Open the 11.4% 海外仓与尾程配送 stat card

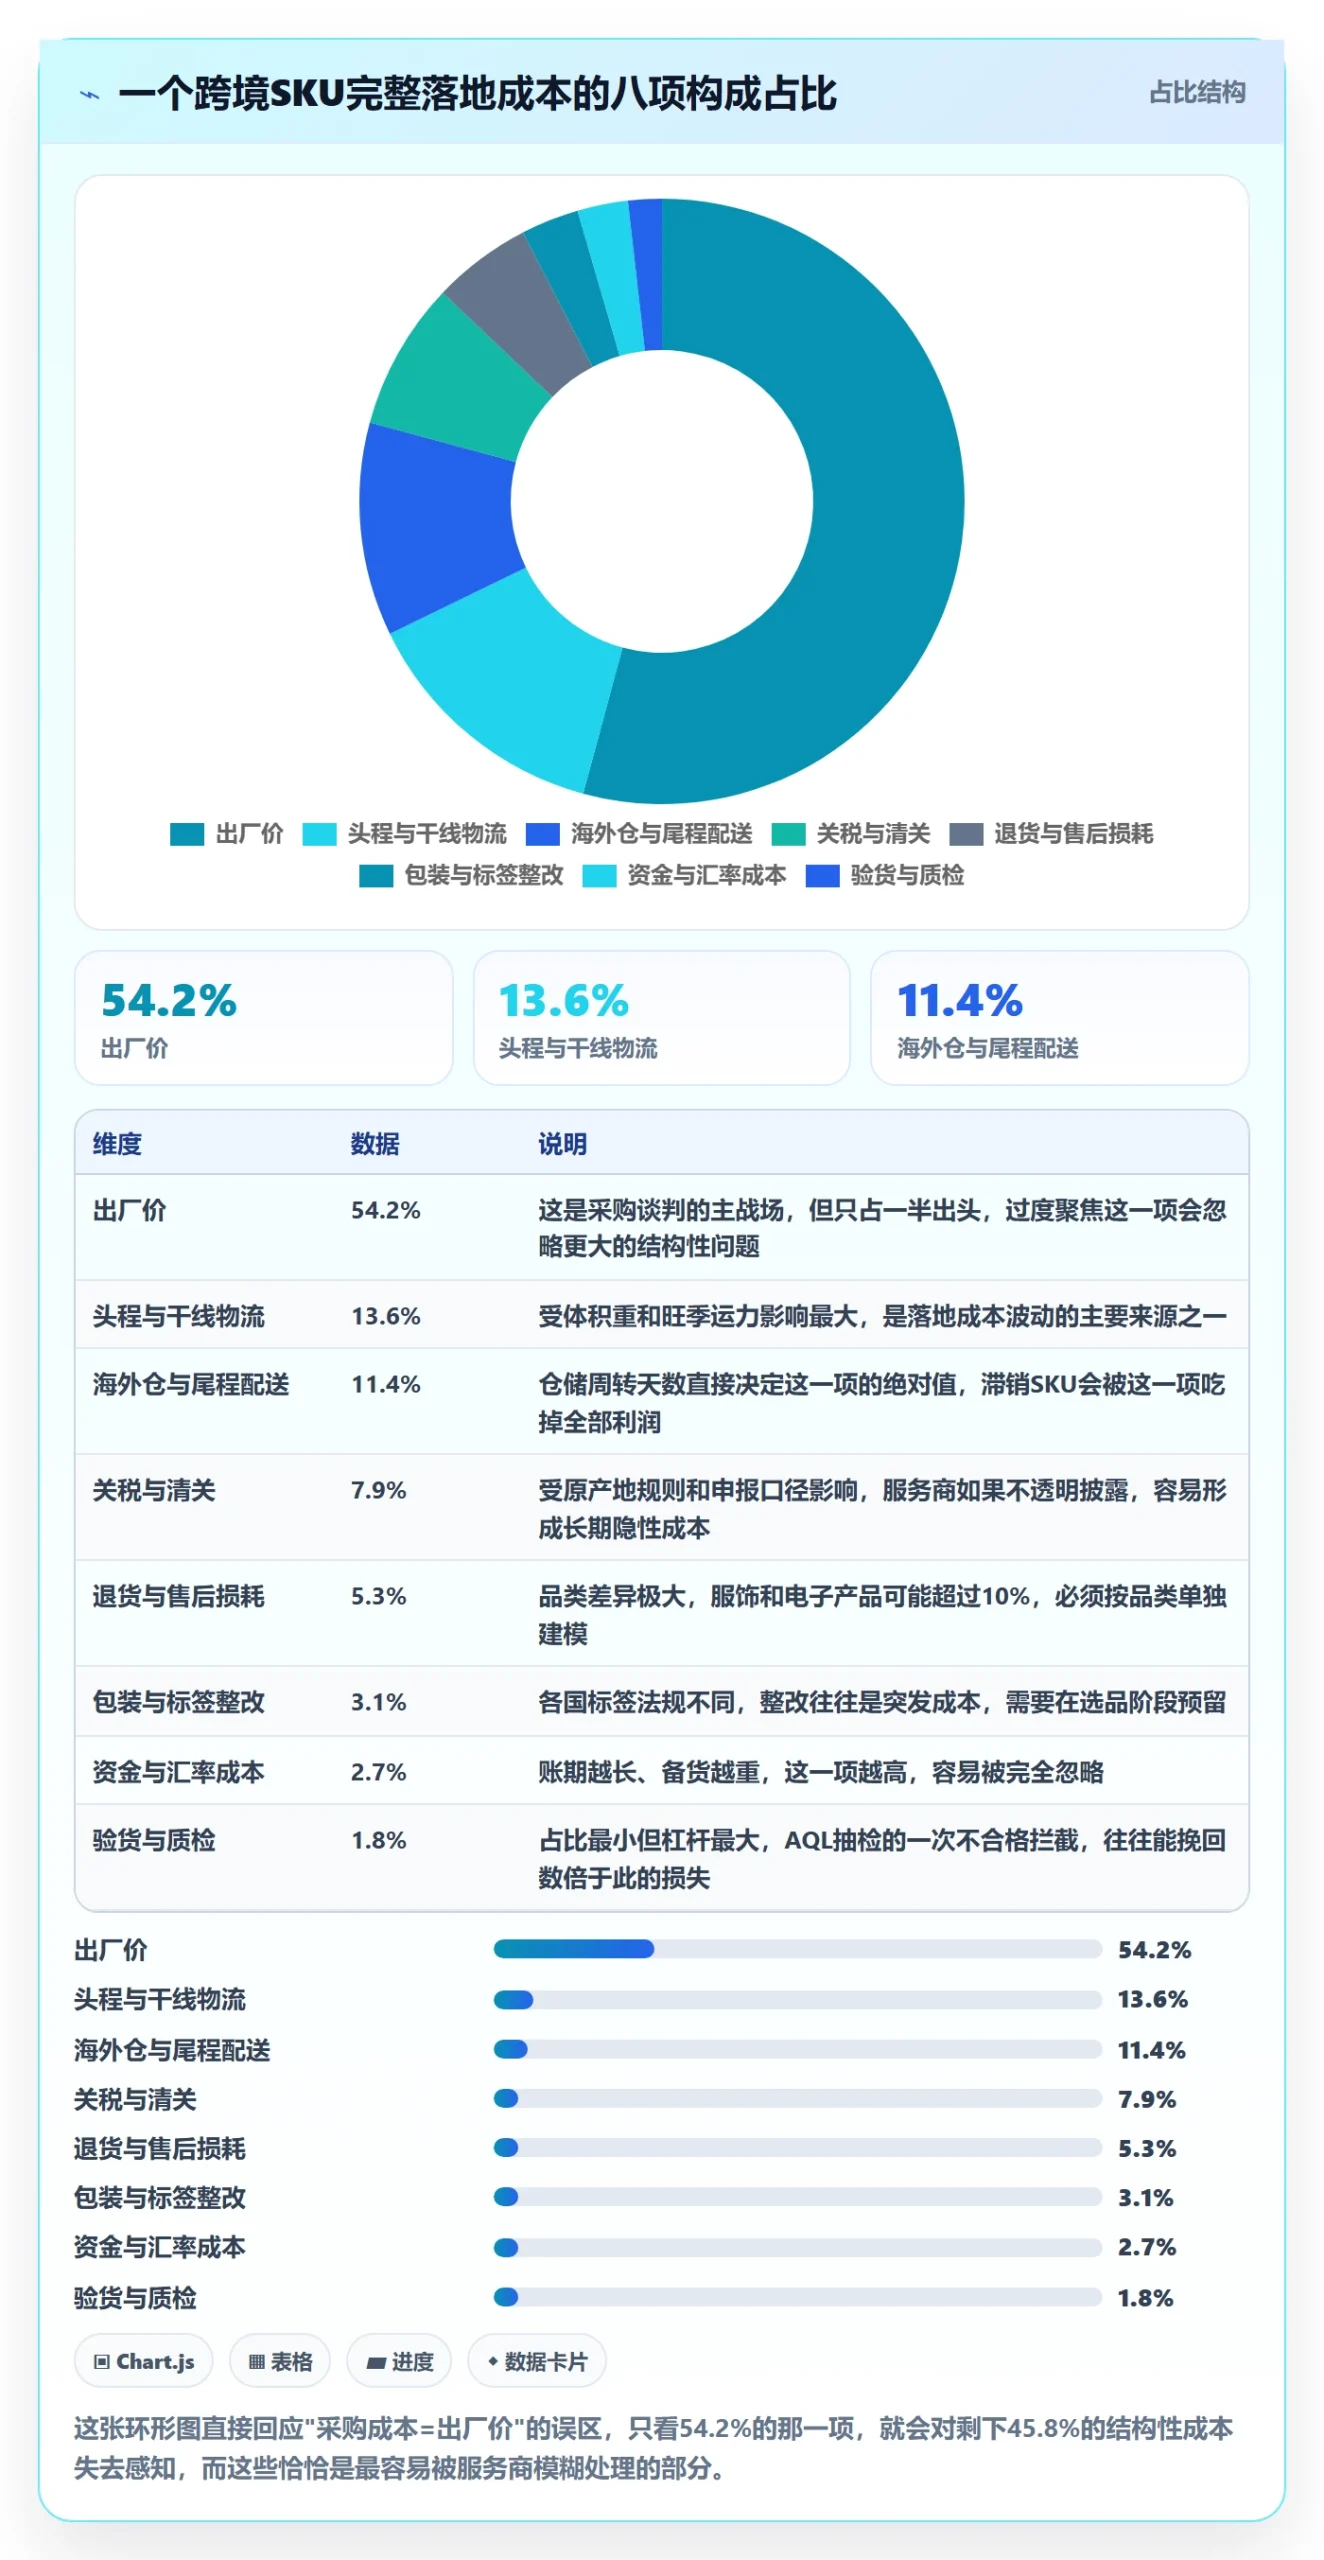pyautogui.click(x=1059, y=1018)
